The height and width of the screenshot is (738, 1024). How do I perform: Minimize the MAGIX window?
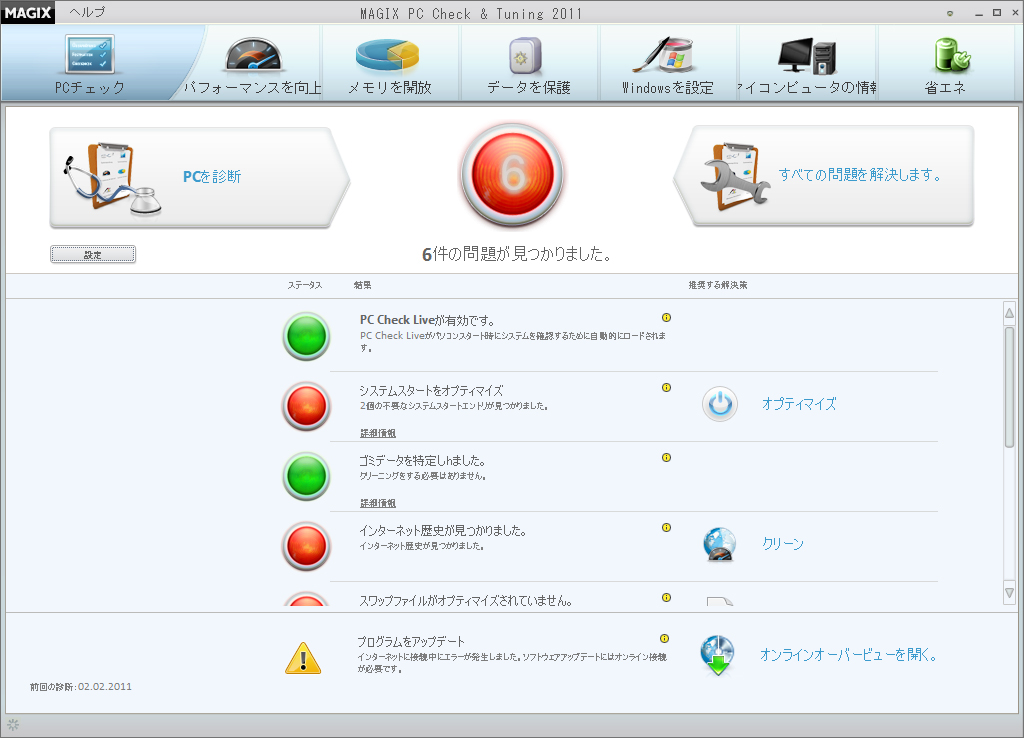978,13
